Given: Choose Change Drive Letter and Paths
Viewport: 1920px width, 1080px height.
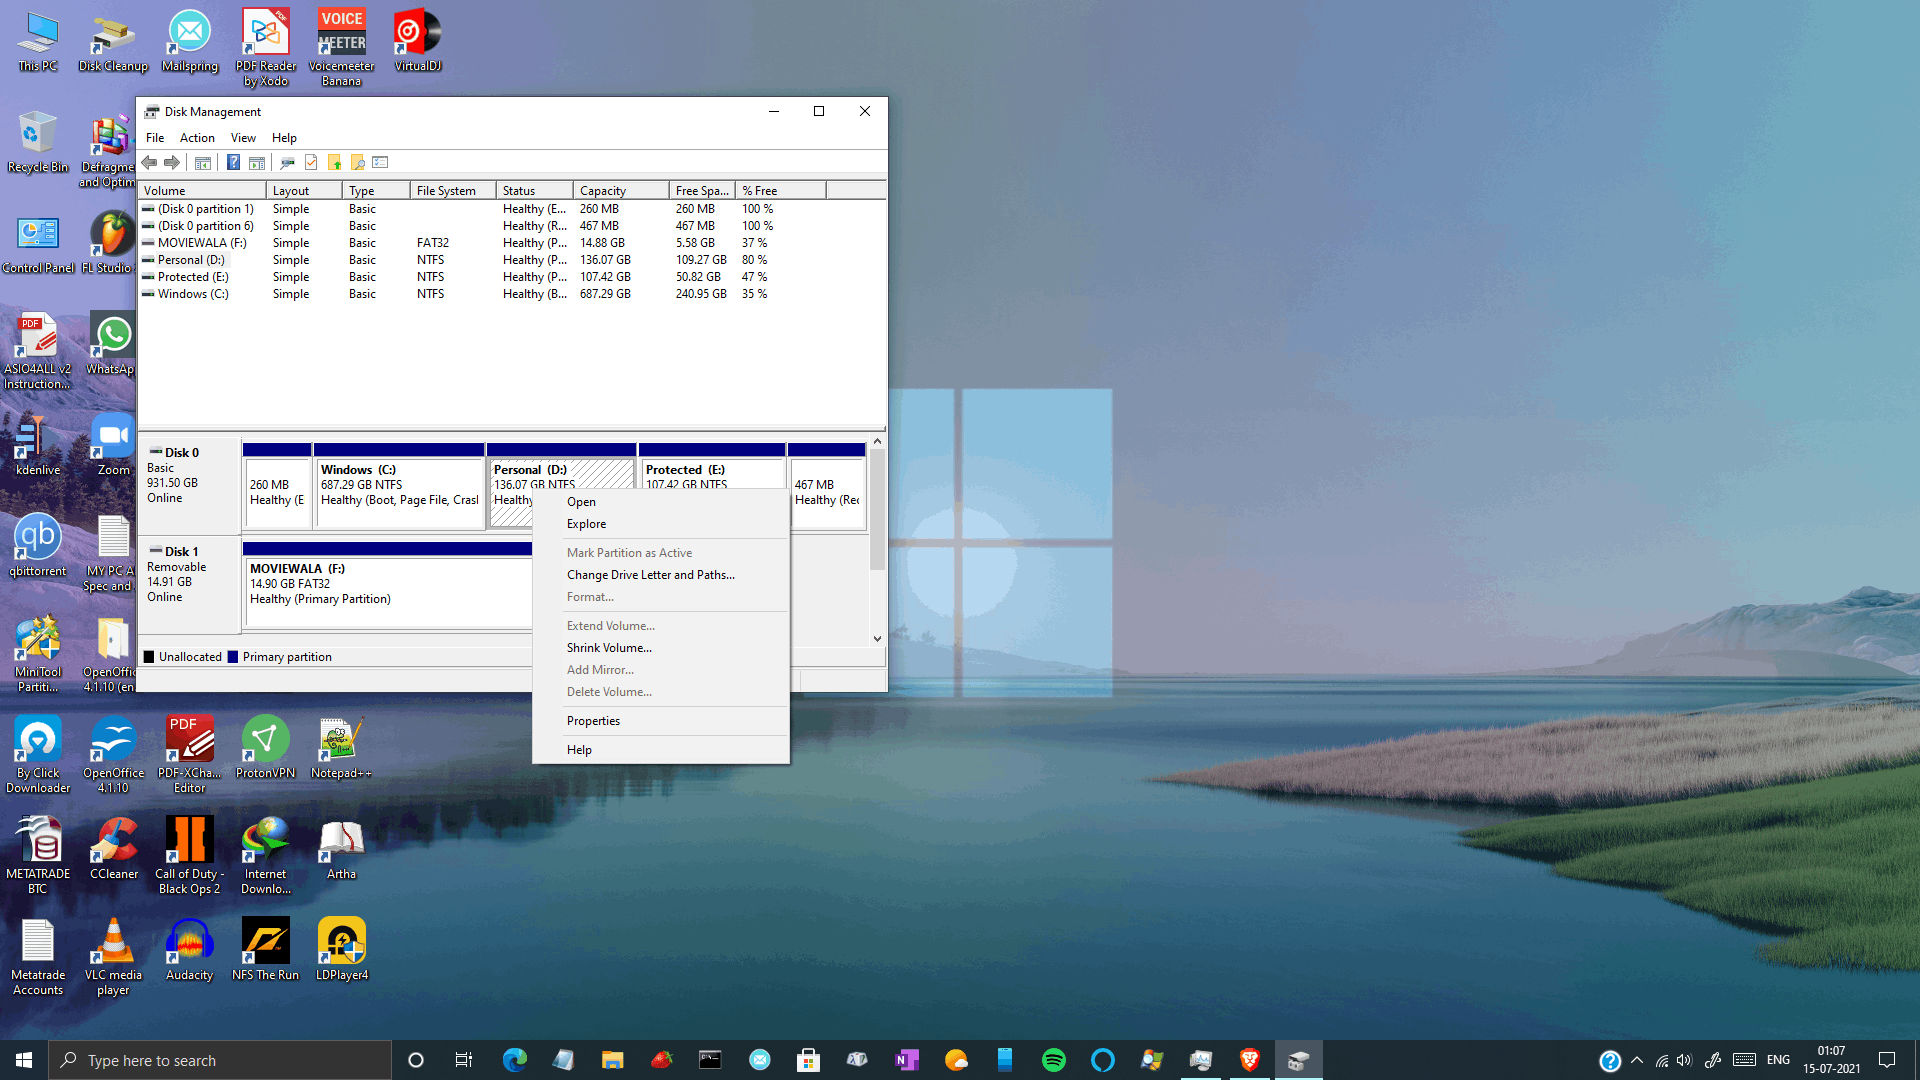Looking at the screenshot, I should [661, 575].
